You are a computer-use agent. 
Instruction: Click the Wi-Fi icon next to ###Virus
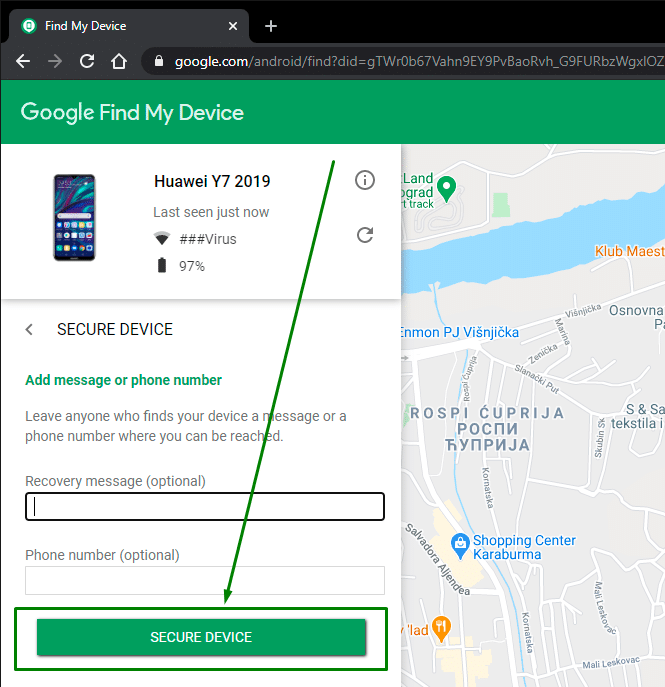[162, 238]
